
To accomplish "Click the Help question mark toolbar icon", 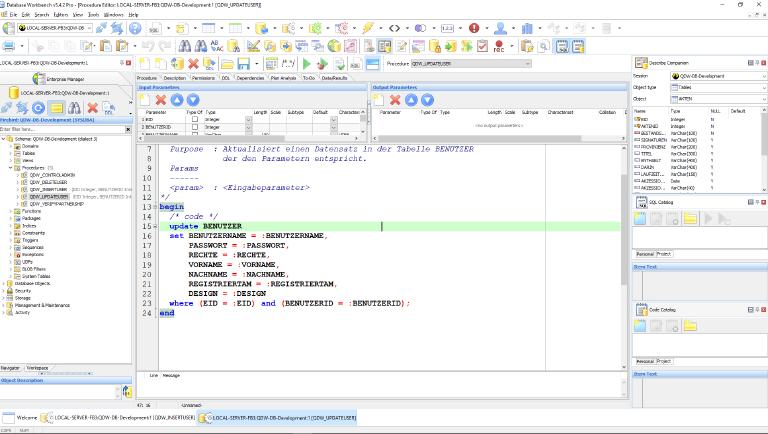I will point(135,28).
